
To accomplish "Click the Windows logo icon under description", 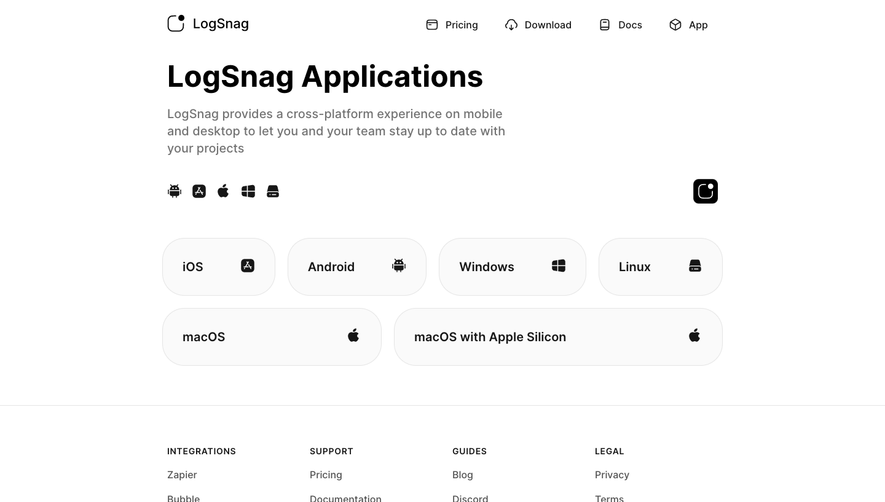I will point(248,191).
